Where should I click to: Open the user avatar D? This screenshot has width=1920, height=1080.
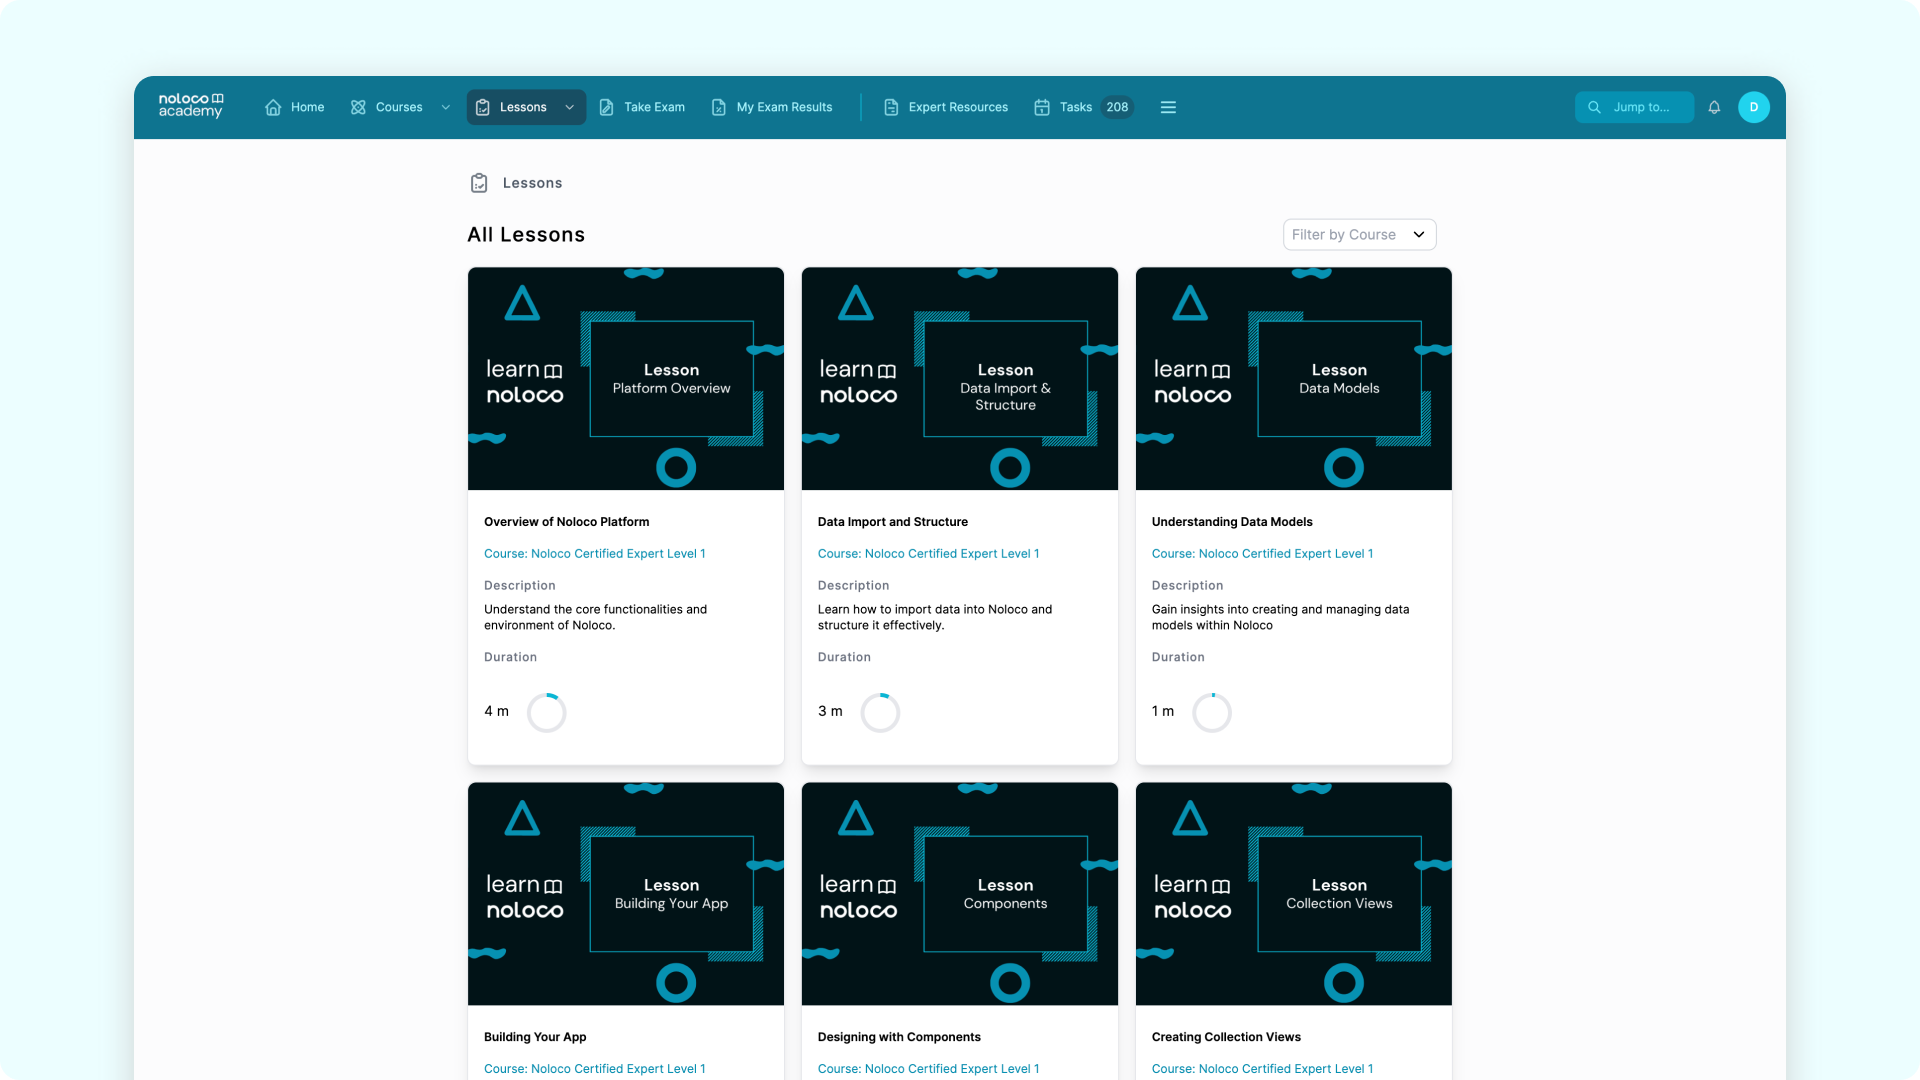pyautogui.click(x=1753, y=107)
